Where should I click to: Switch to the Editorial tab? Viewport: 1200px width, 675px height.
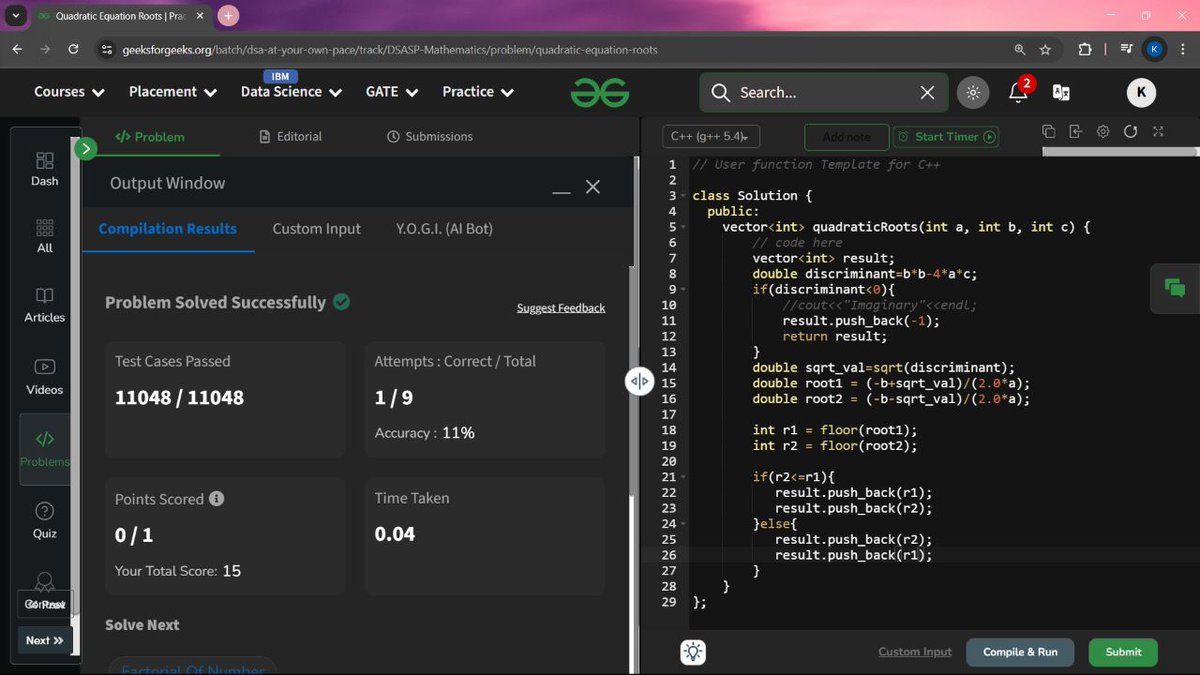(290, 137)
